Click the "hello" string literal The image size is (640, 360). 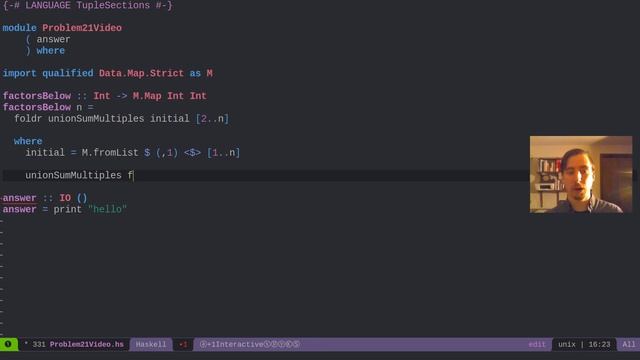click(107, 209)
